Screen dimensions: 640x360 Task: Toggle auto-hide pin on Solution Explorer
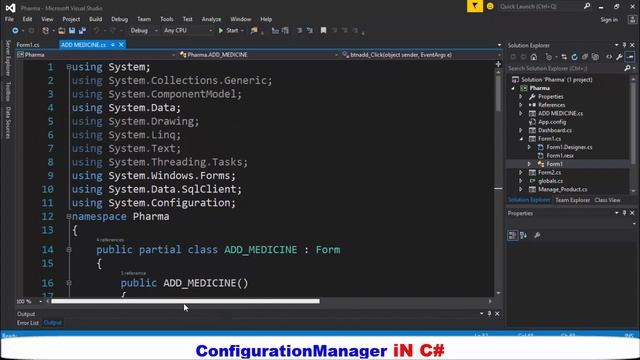(624, 45)
